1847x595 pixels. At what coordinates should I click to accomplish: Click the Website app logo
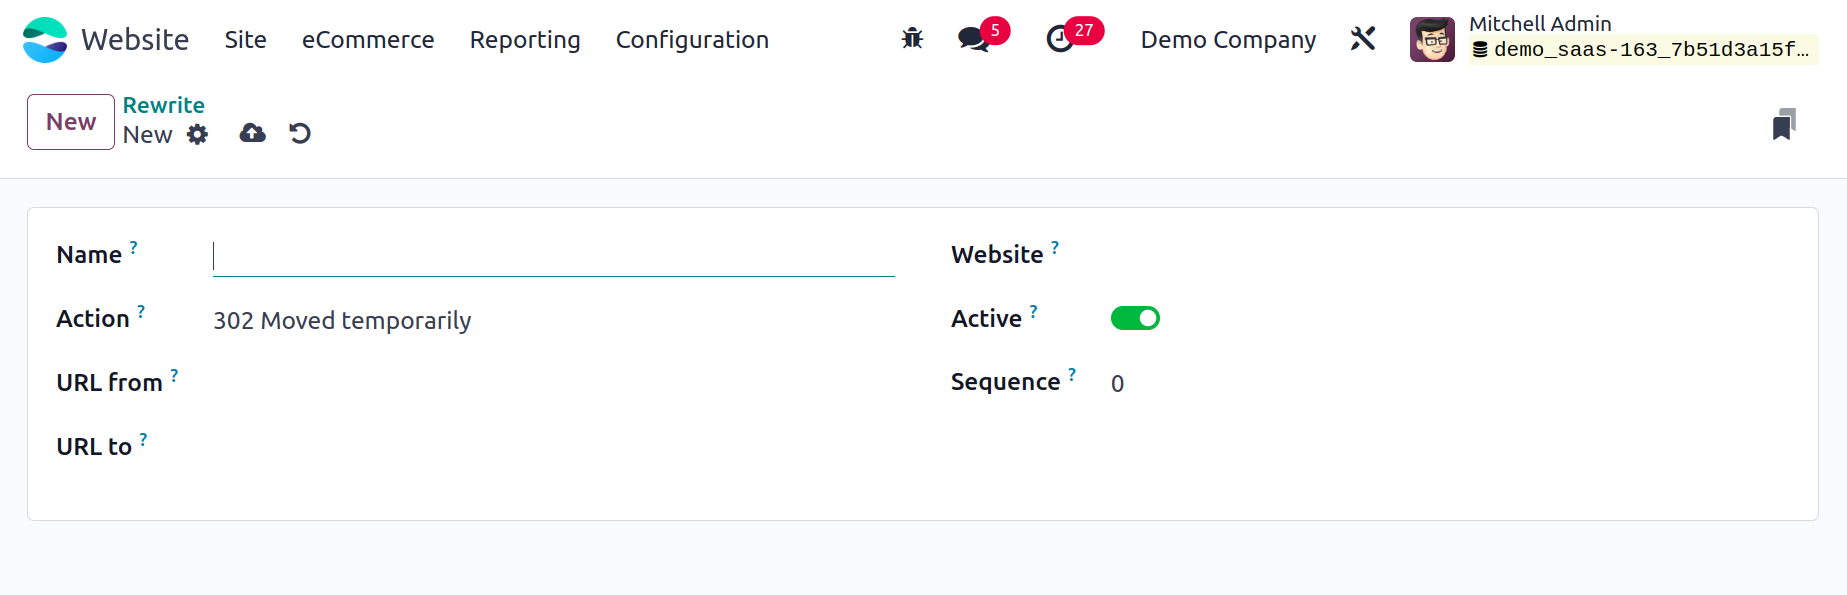[x=45, y=40]
